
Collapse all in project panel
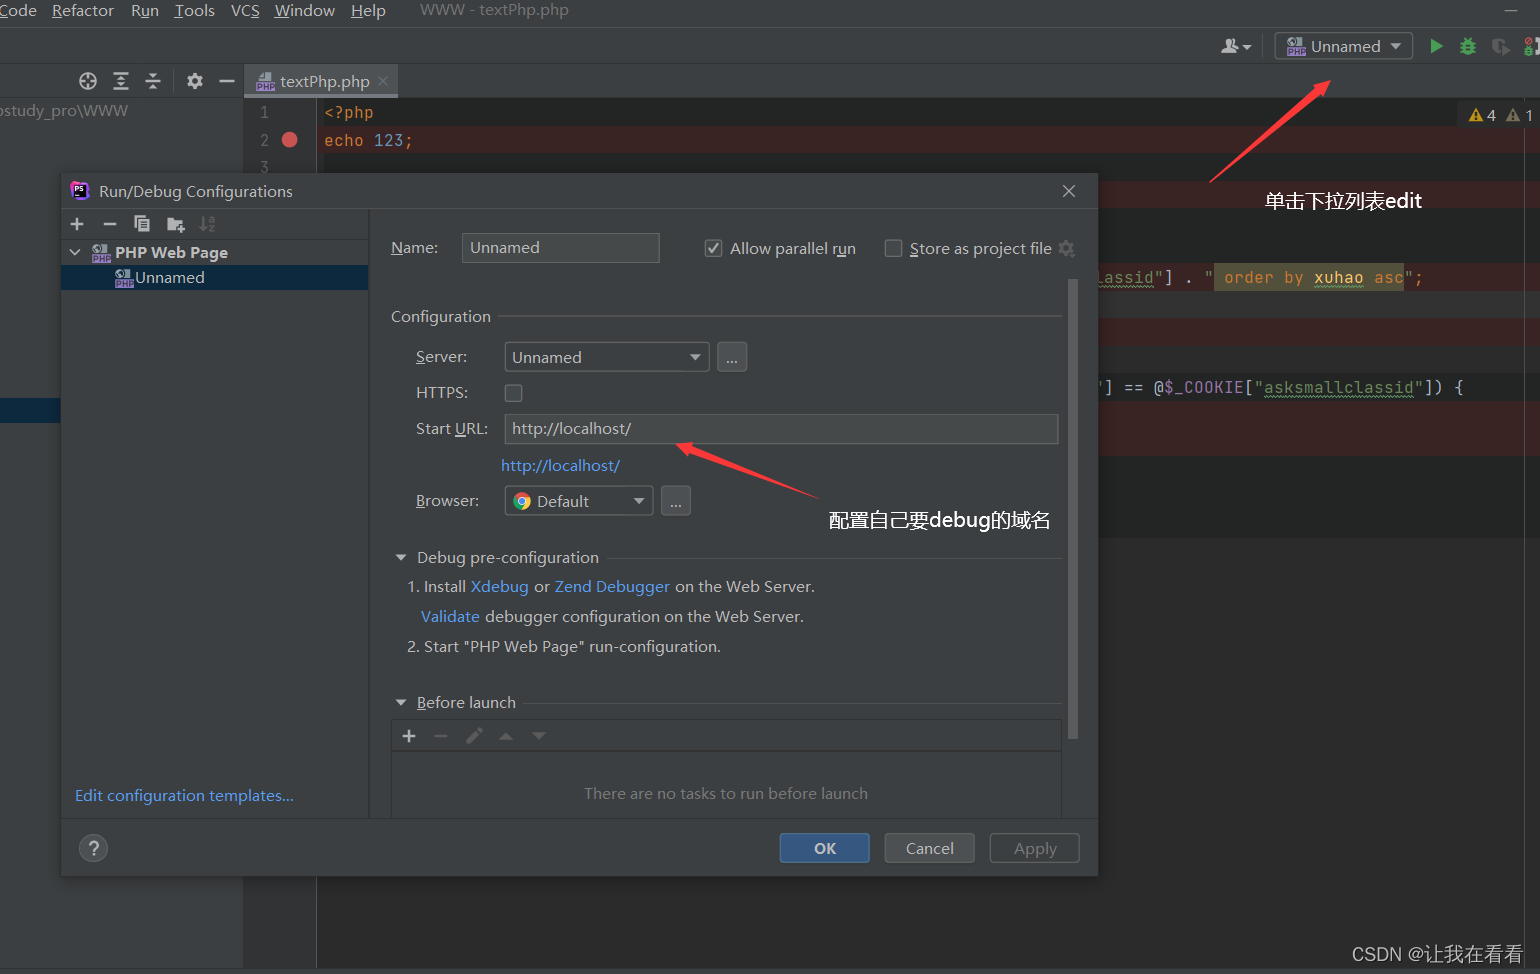tap(153, 81)
